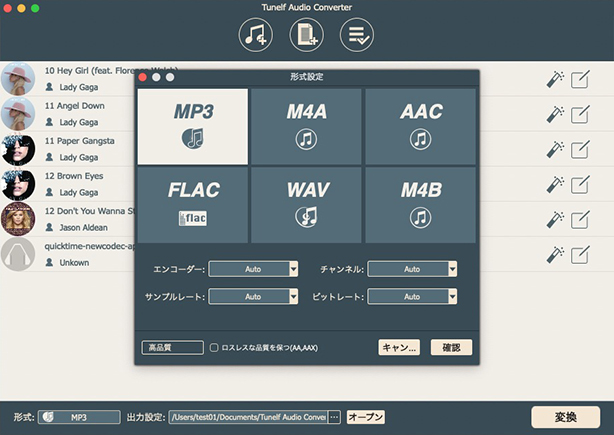
Task: Click the add music files icon
Action: pyautogui.click(x=255, y=35)
